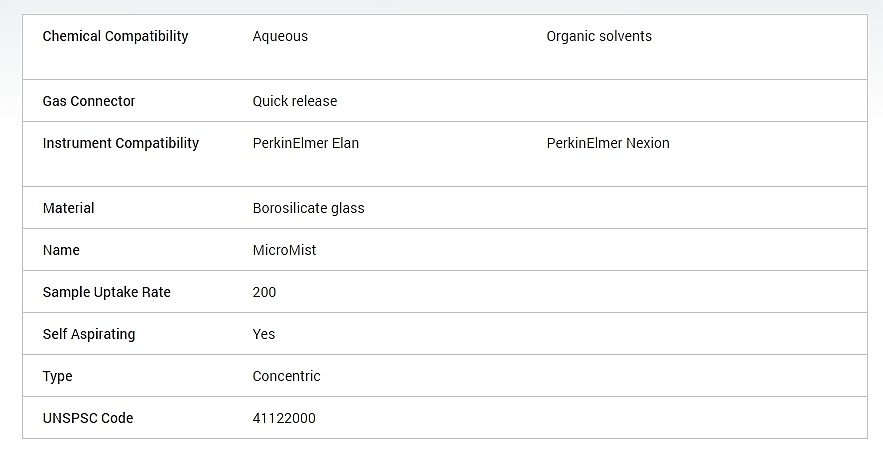
Task: Select the Gas Connector label
Action: [x=89, y=101]
